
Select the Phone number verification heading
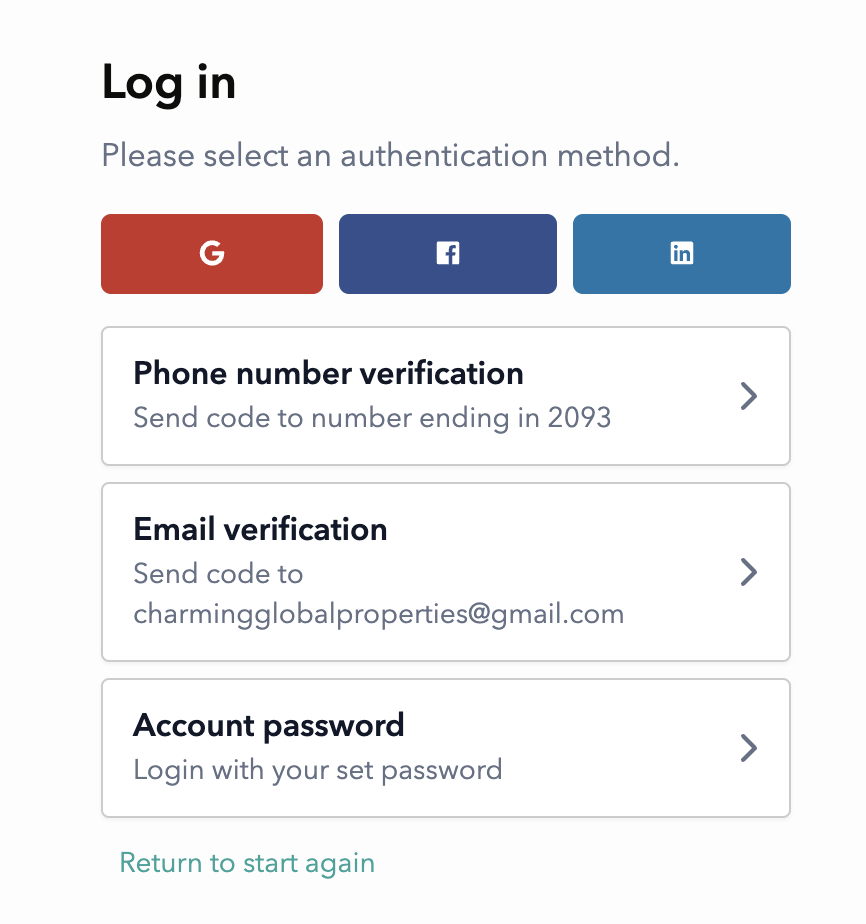click(328, 373)
